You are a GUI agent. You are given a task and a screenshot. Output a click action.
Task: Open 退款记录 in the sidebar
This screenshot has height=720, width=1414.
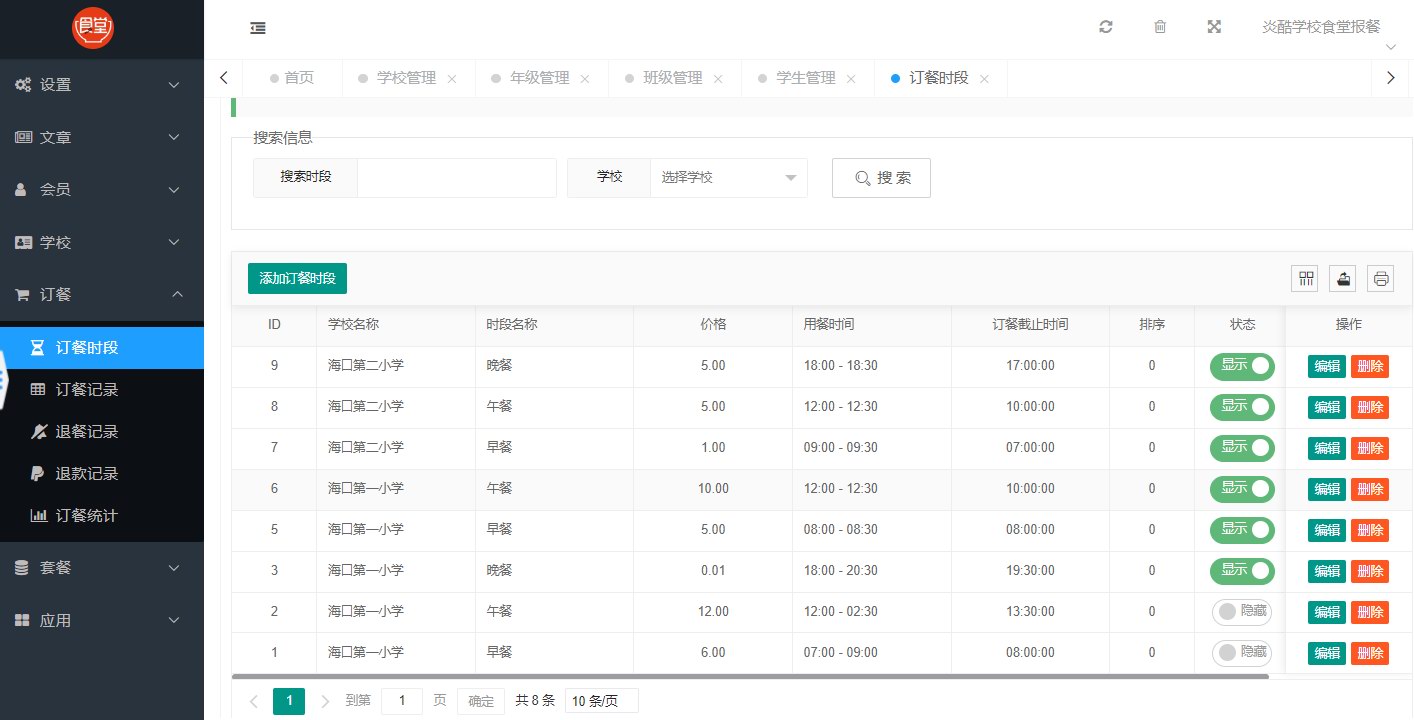(102, 474)
